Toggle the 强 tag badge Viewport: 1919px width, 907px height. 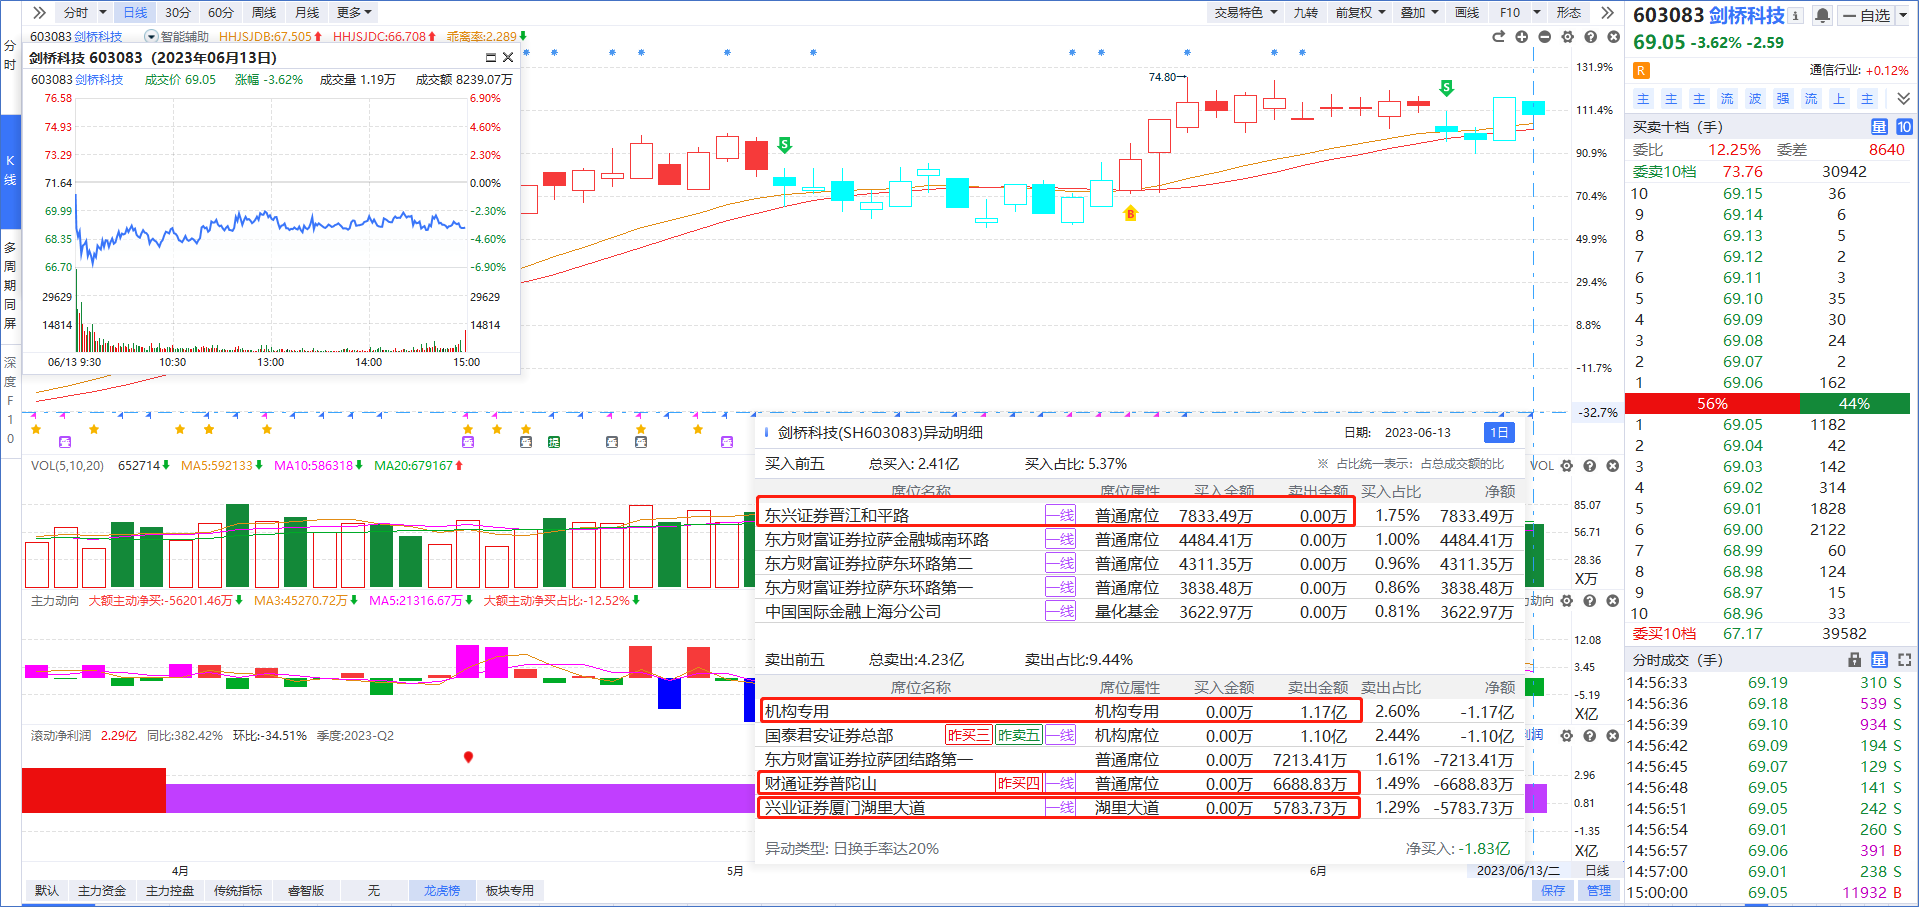pyautogui.click(x=1783, y=99)
